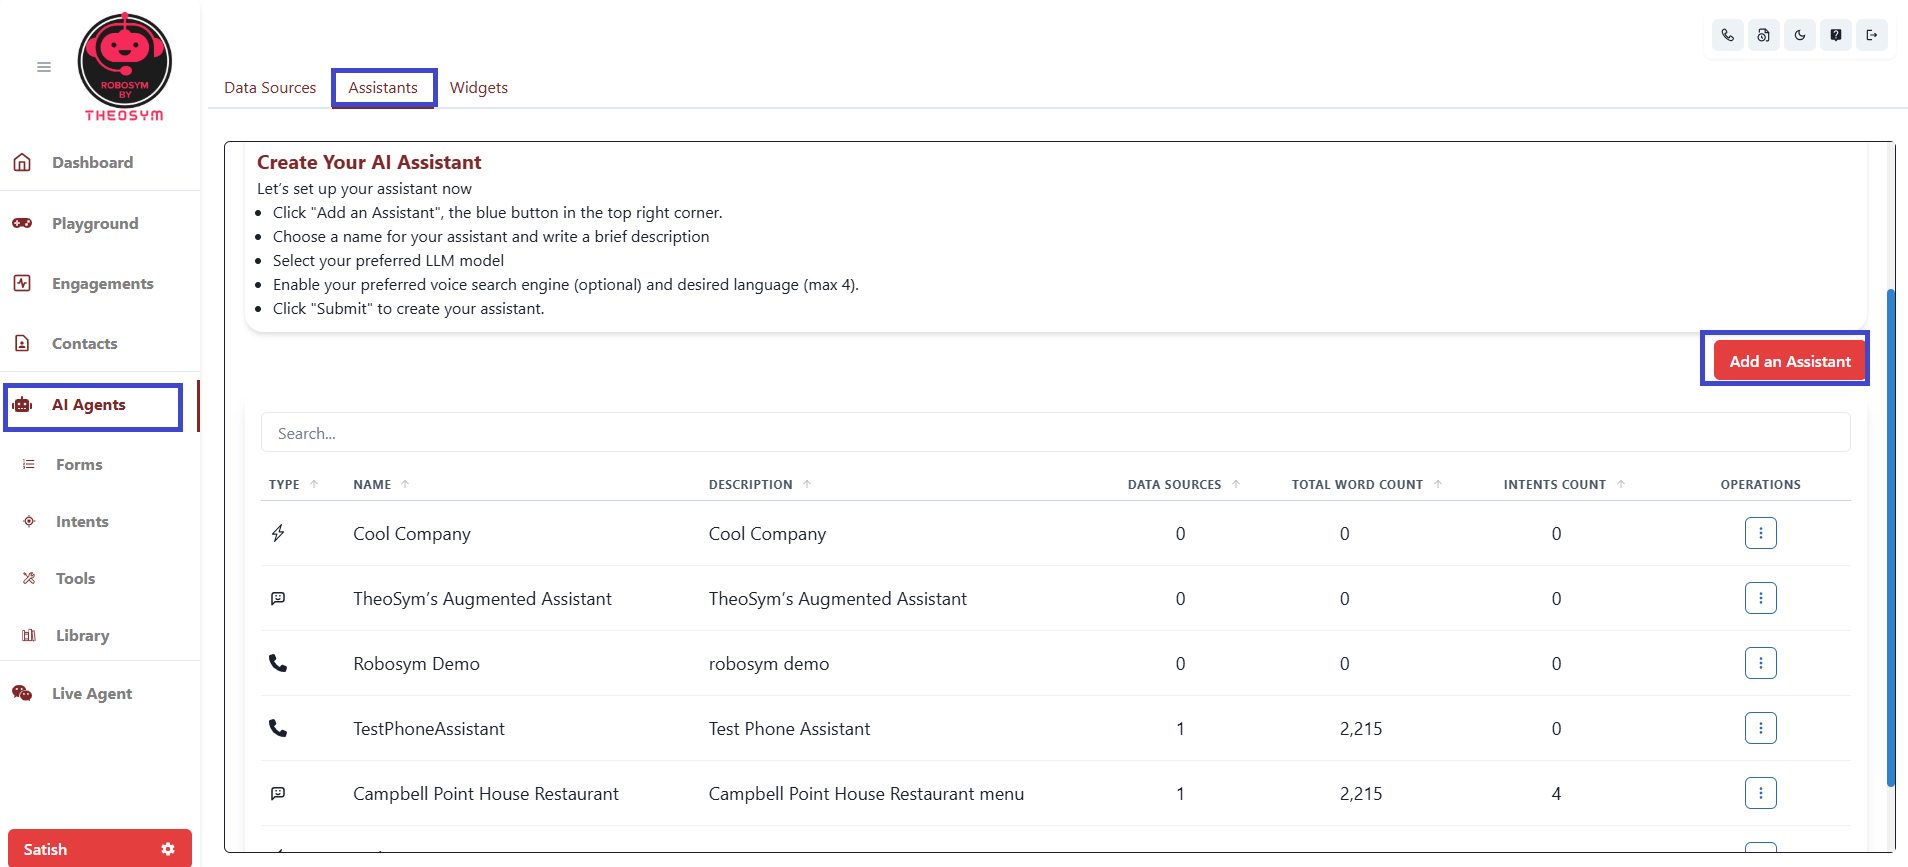Click the 'robosym demo' description cell
The image size is (1908, 867).
[x=769, y=664]
